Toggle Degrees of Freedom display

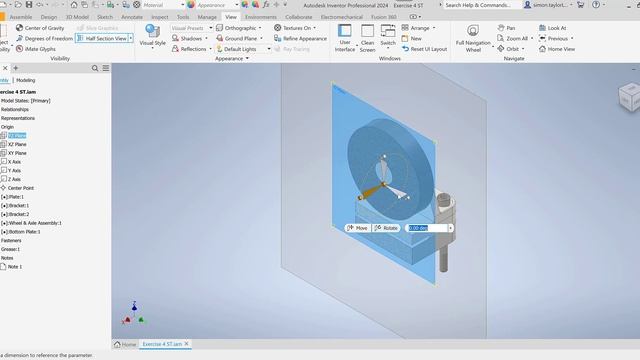tap(44, 38)
